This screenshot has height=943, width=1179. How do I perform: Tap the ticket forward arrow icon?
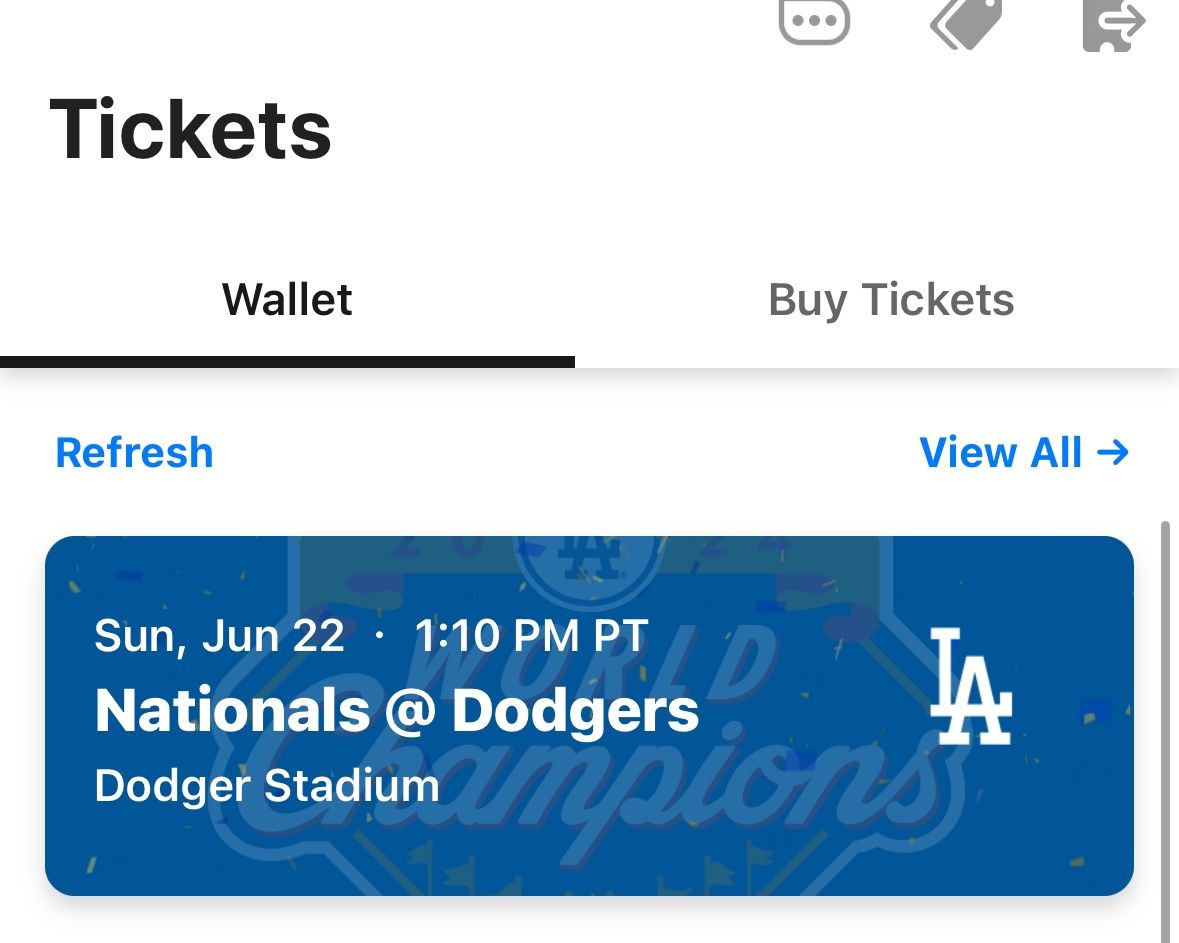pos(1114,22)
